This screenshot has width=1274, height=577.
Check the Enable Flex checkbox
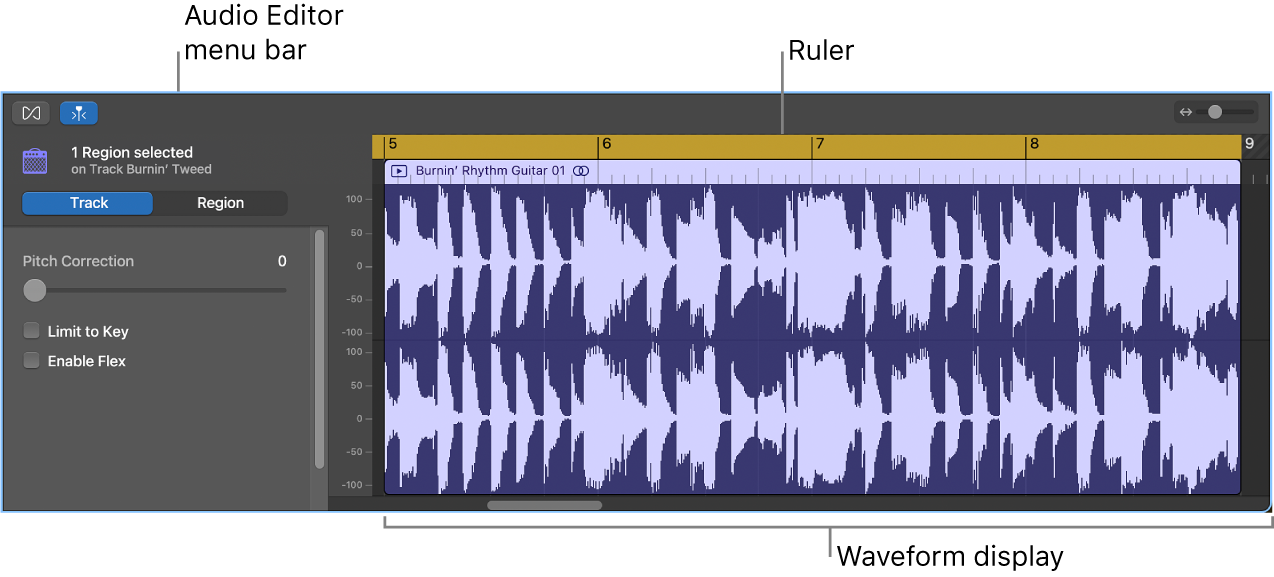pyautogui.click(x=31, y=360)
